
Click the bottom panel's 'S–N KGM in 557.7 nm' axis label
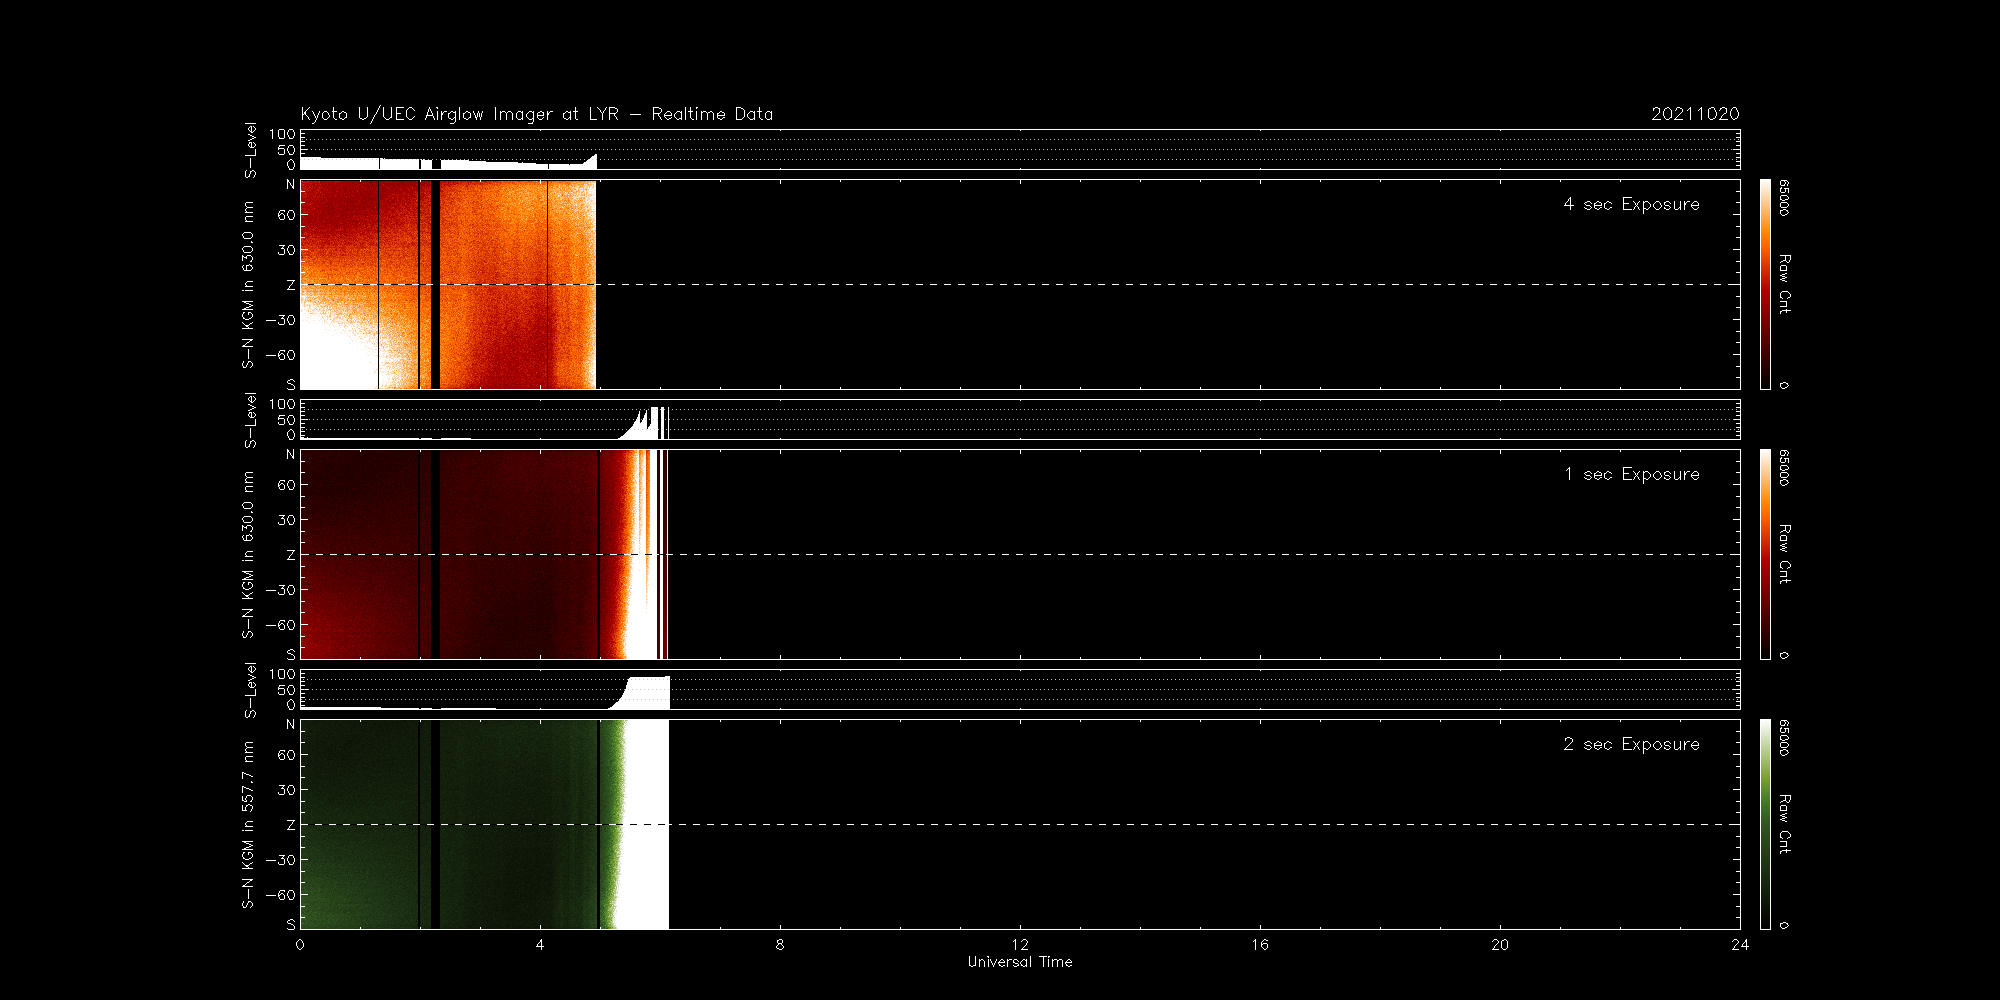pyautogui.click(x=248, y=825)
